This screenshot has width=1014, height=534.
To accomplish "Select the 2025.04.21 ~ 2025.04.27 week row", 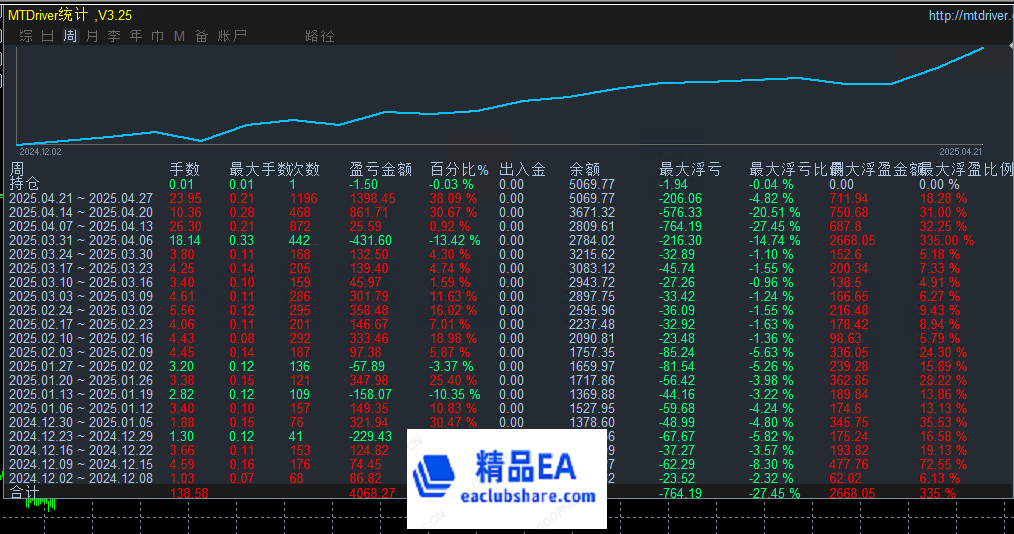I will click(81, 198).
